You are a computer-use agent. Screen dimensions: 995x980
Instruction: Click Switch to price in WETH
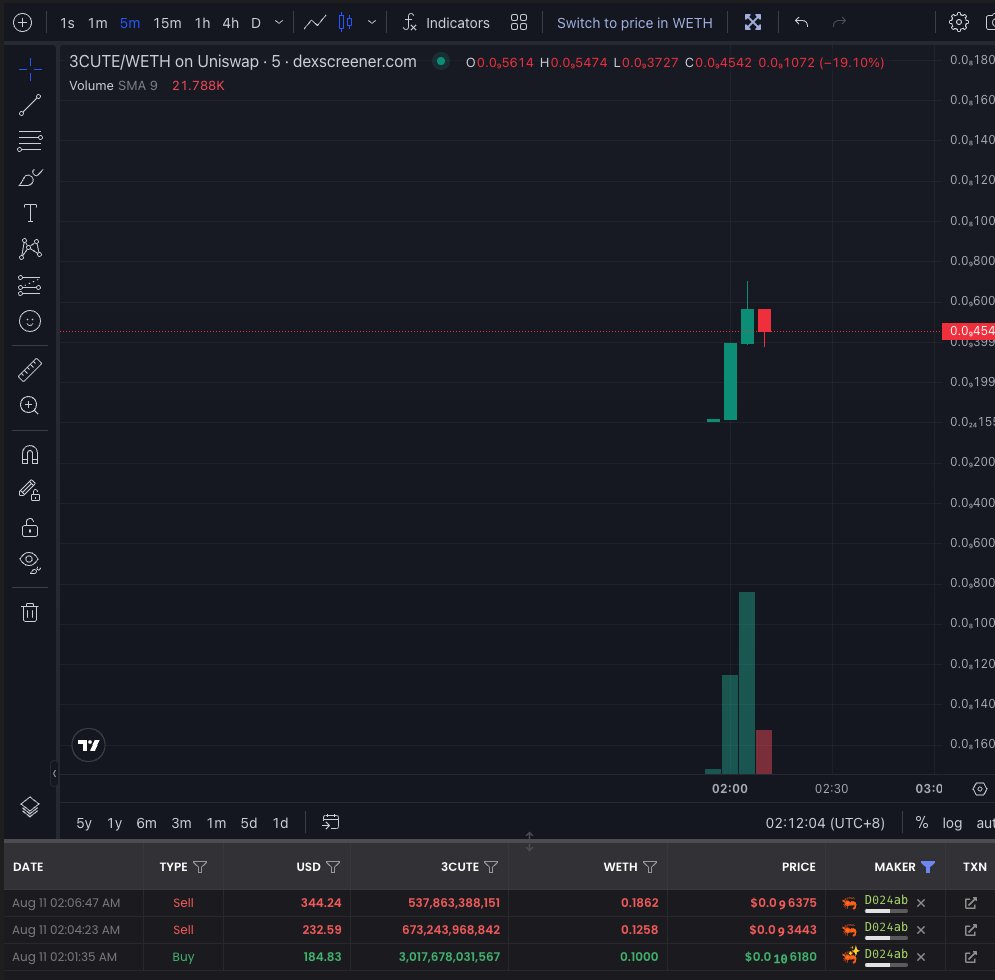[635, 23]
